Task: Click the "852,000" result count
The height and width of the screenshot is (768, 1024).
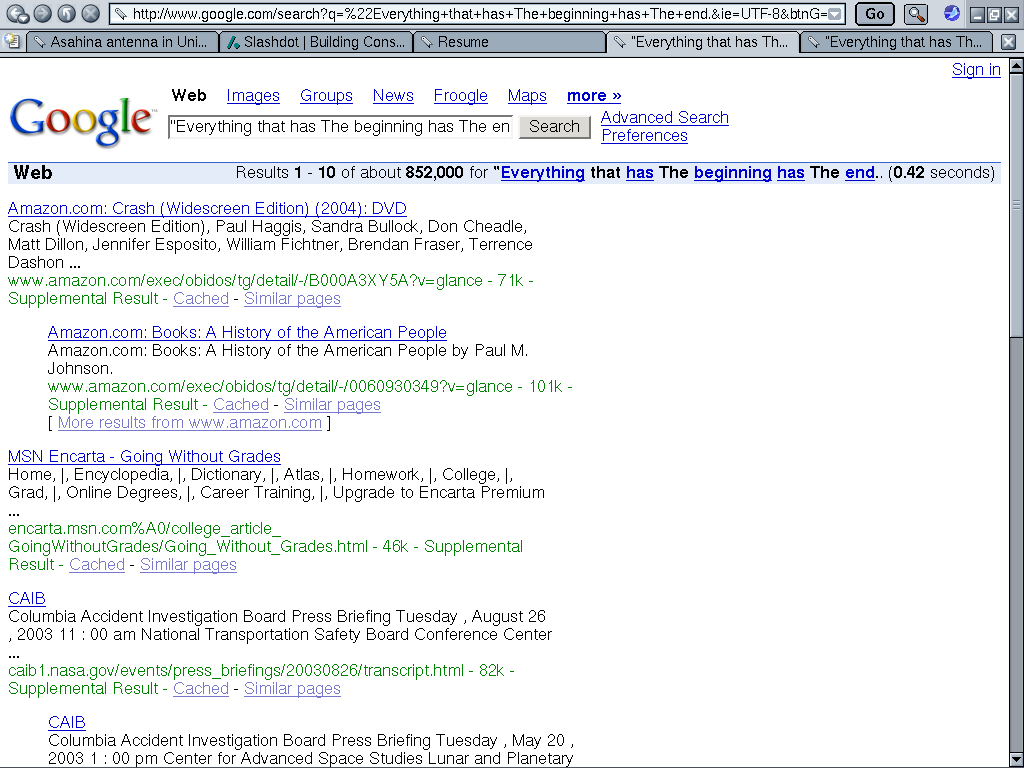Action: pyautogui.click(x=434, y=172)
